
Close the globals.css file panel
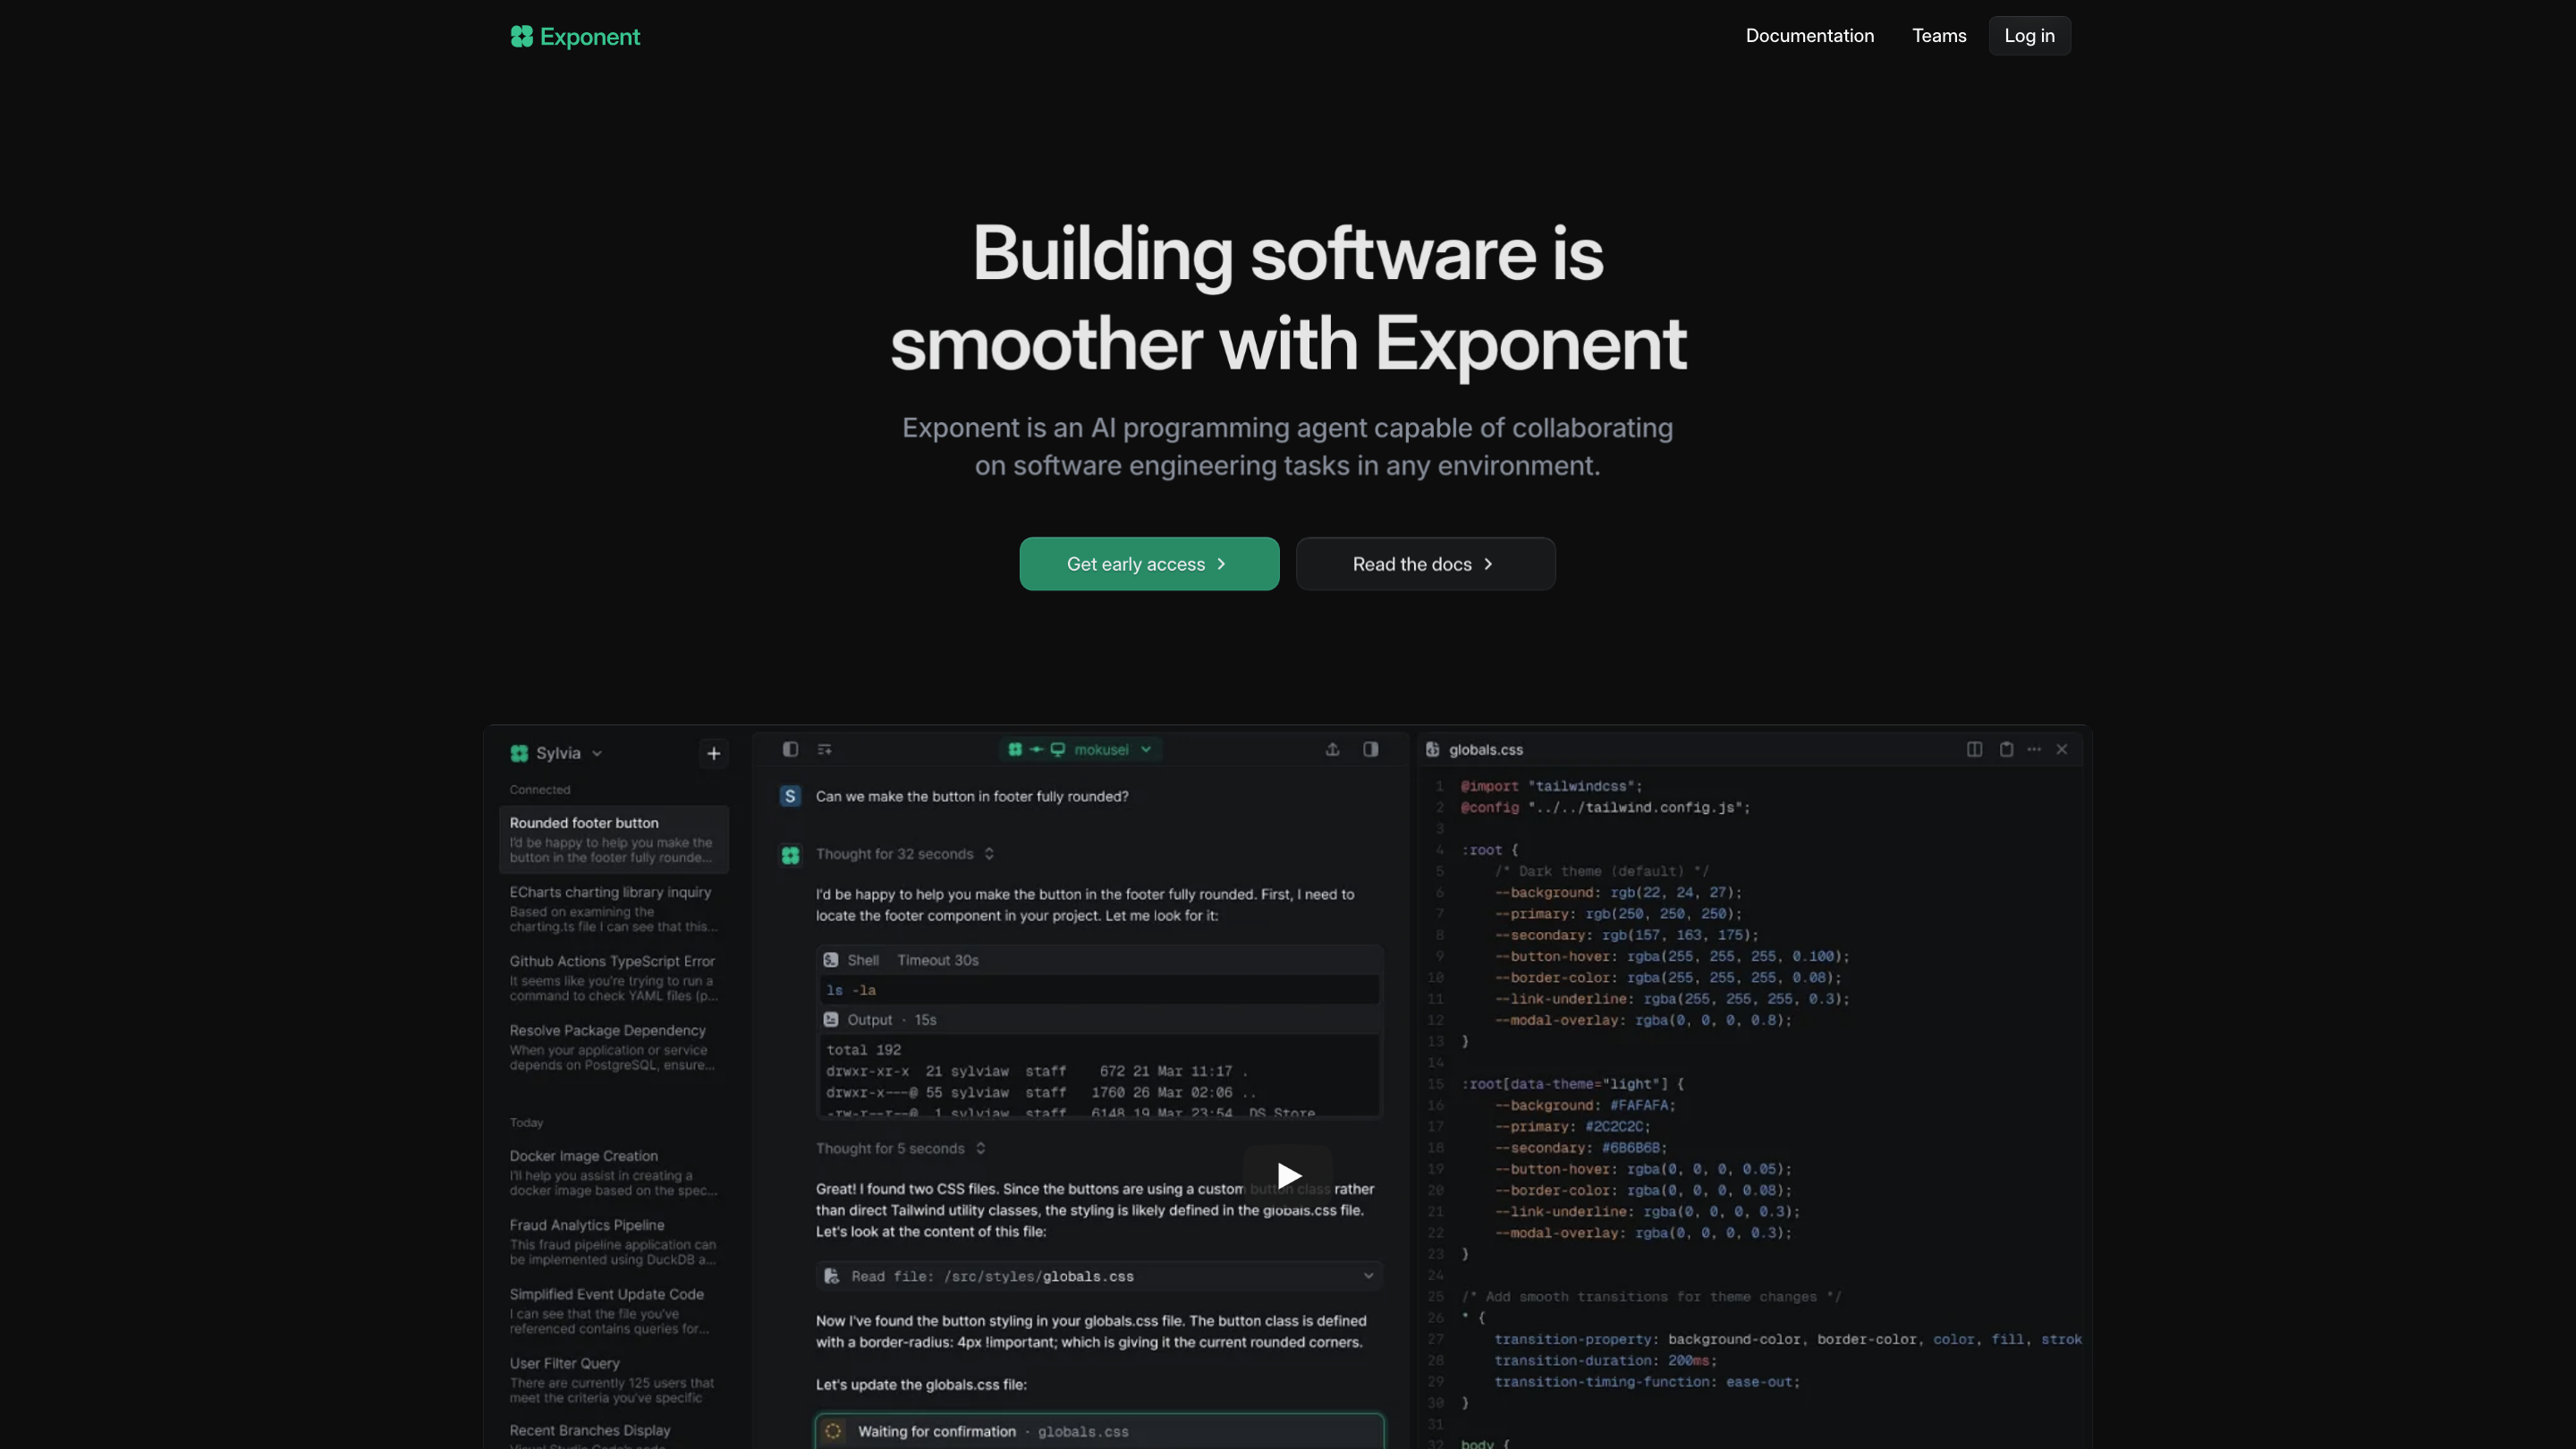point(2062,749)
